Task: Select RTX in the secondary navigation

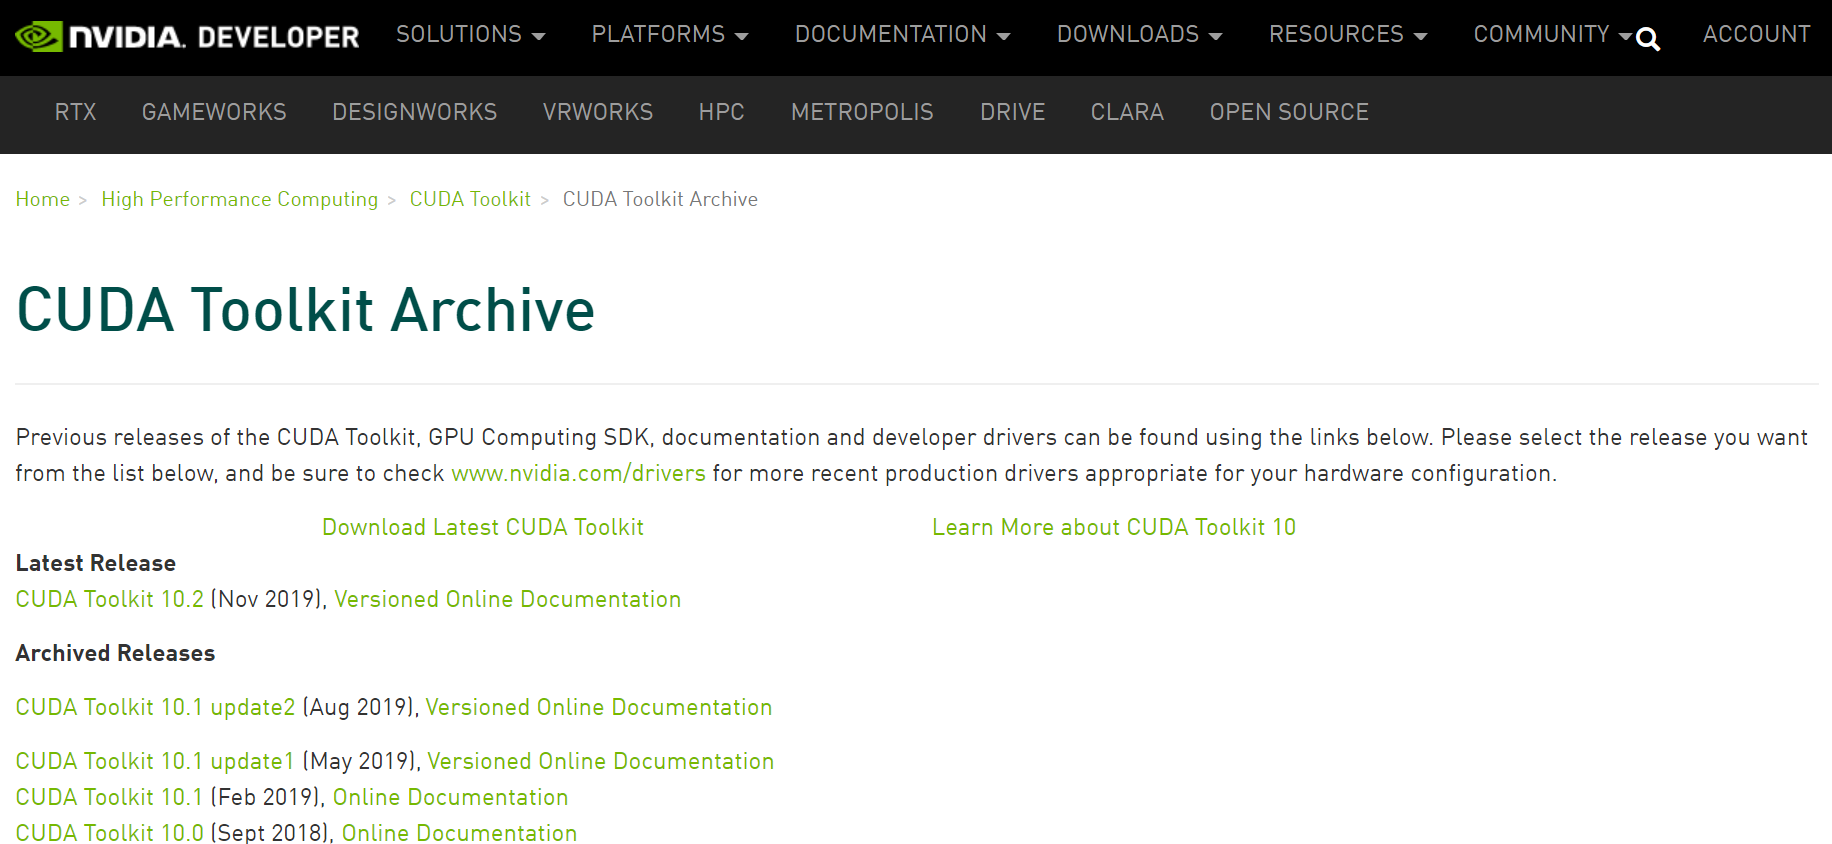Action: [x=75, y=112]
